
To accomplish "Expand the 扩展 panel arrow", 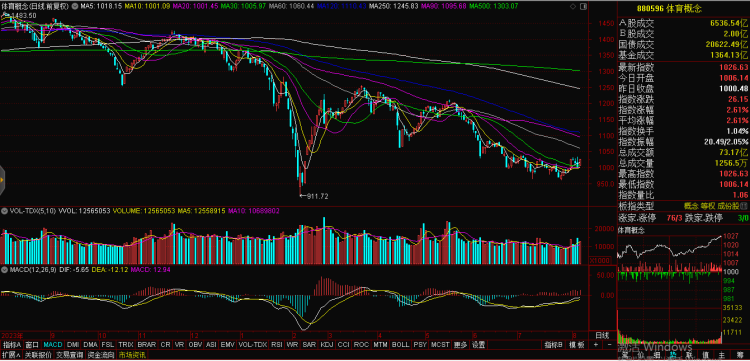I will point(11,355).
